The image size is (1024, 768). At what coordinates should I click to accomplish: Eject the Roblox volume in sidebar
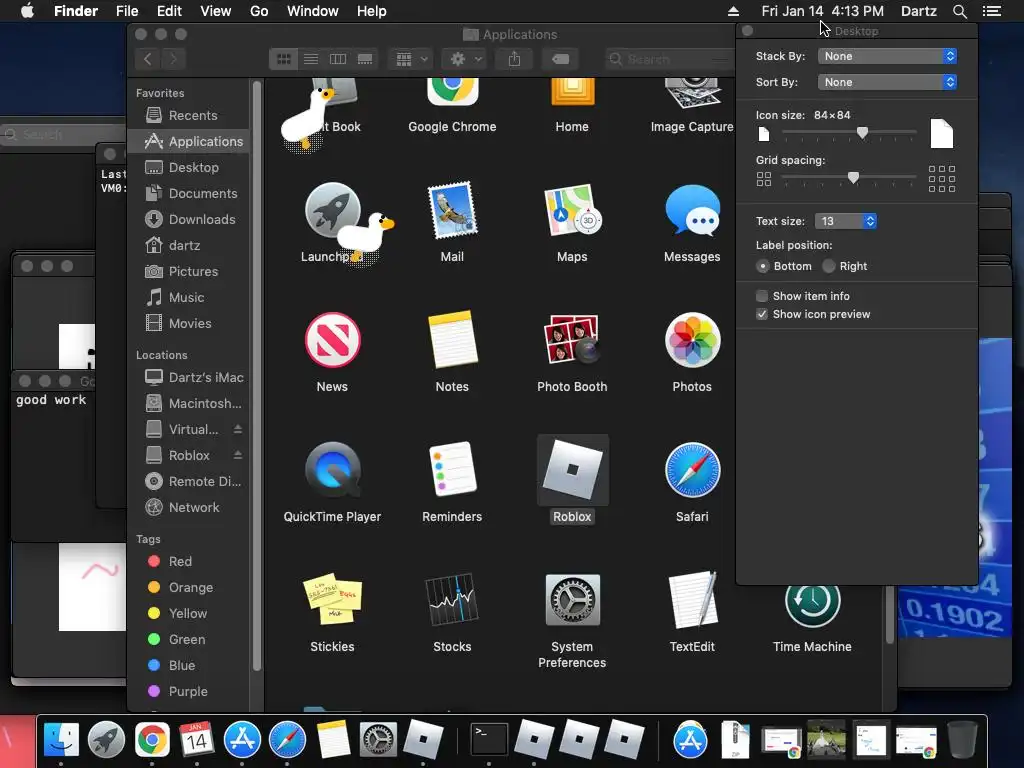[238, 456]
